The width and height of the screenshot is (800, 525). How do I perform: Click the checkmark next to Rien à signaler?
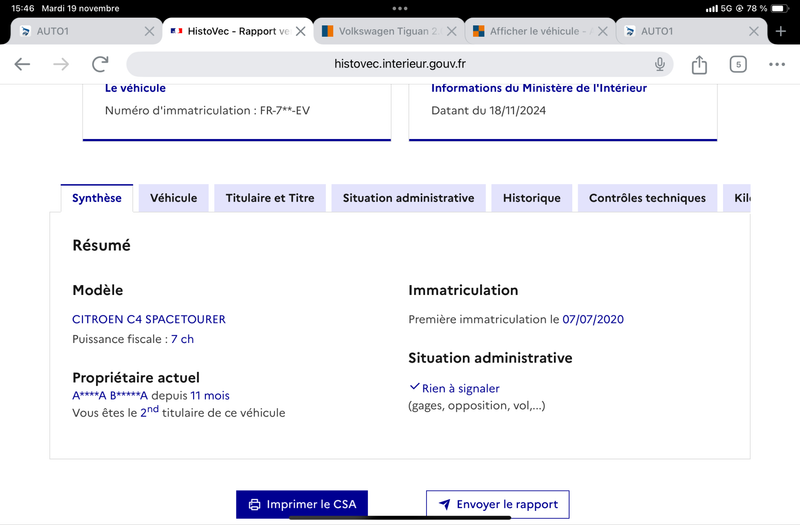414,387
